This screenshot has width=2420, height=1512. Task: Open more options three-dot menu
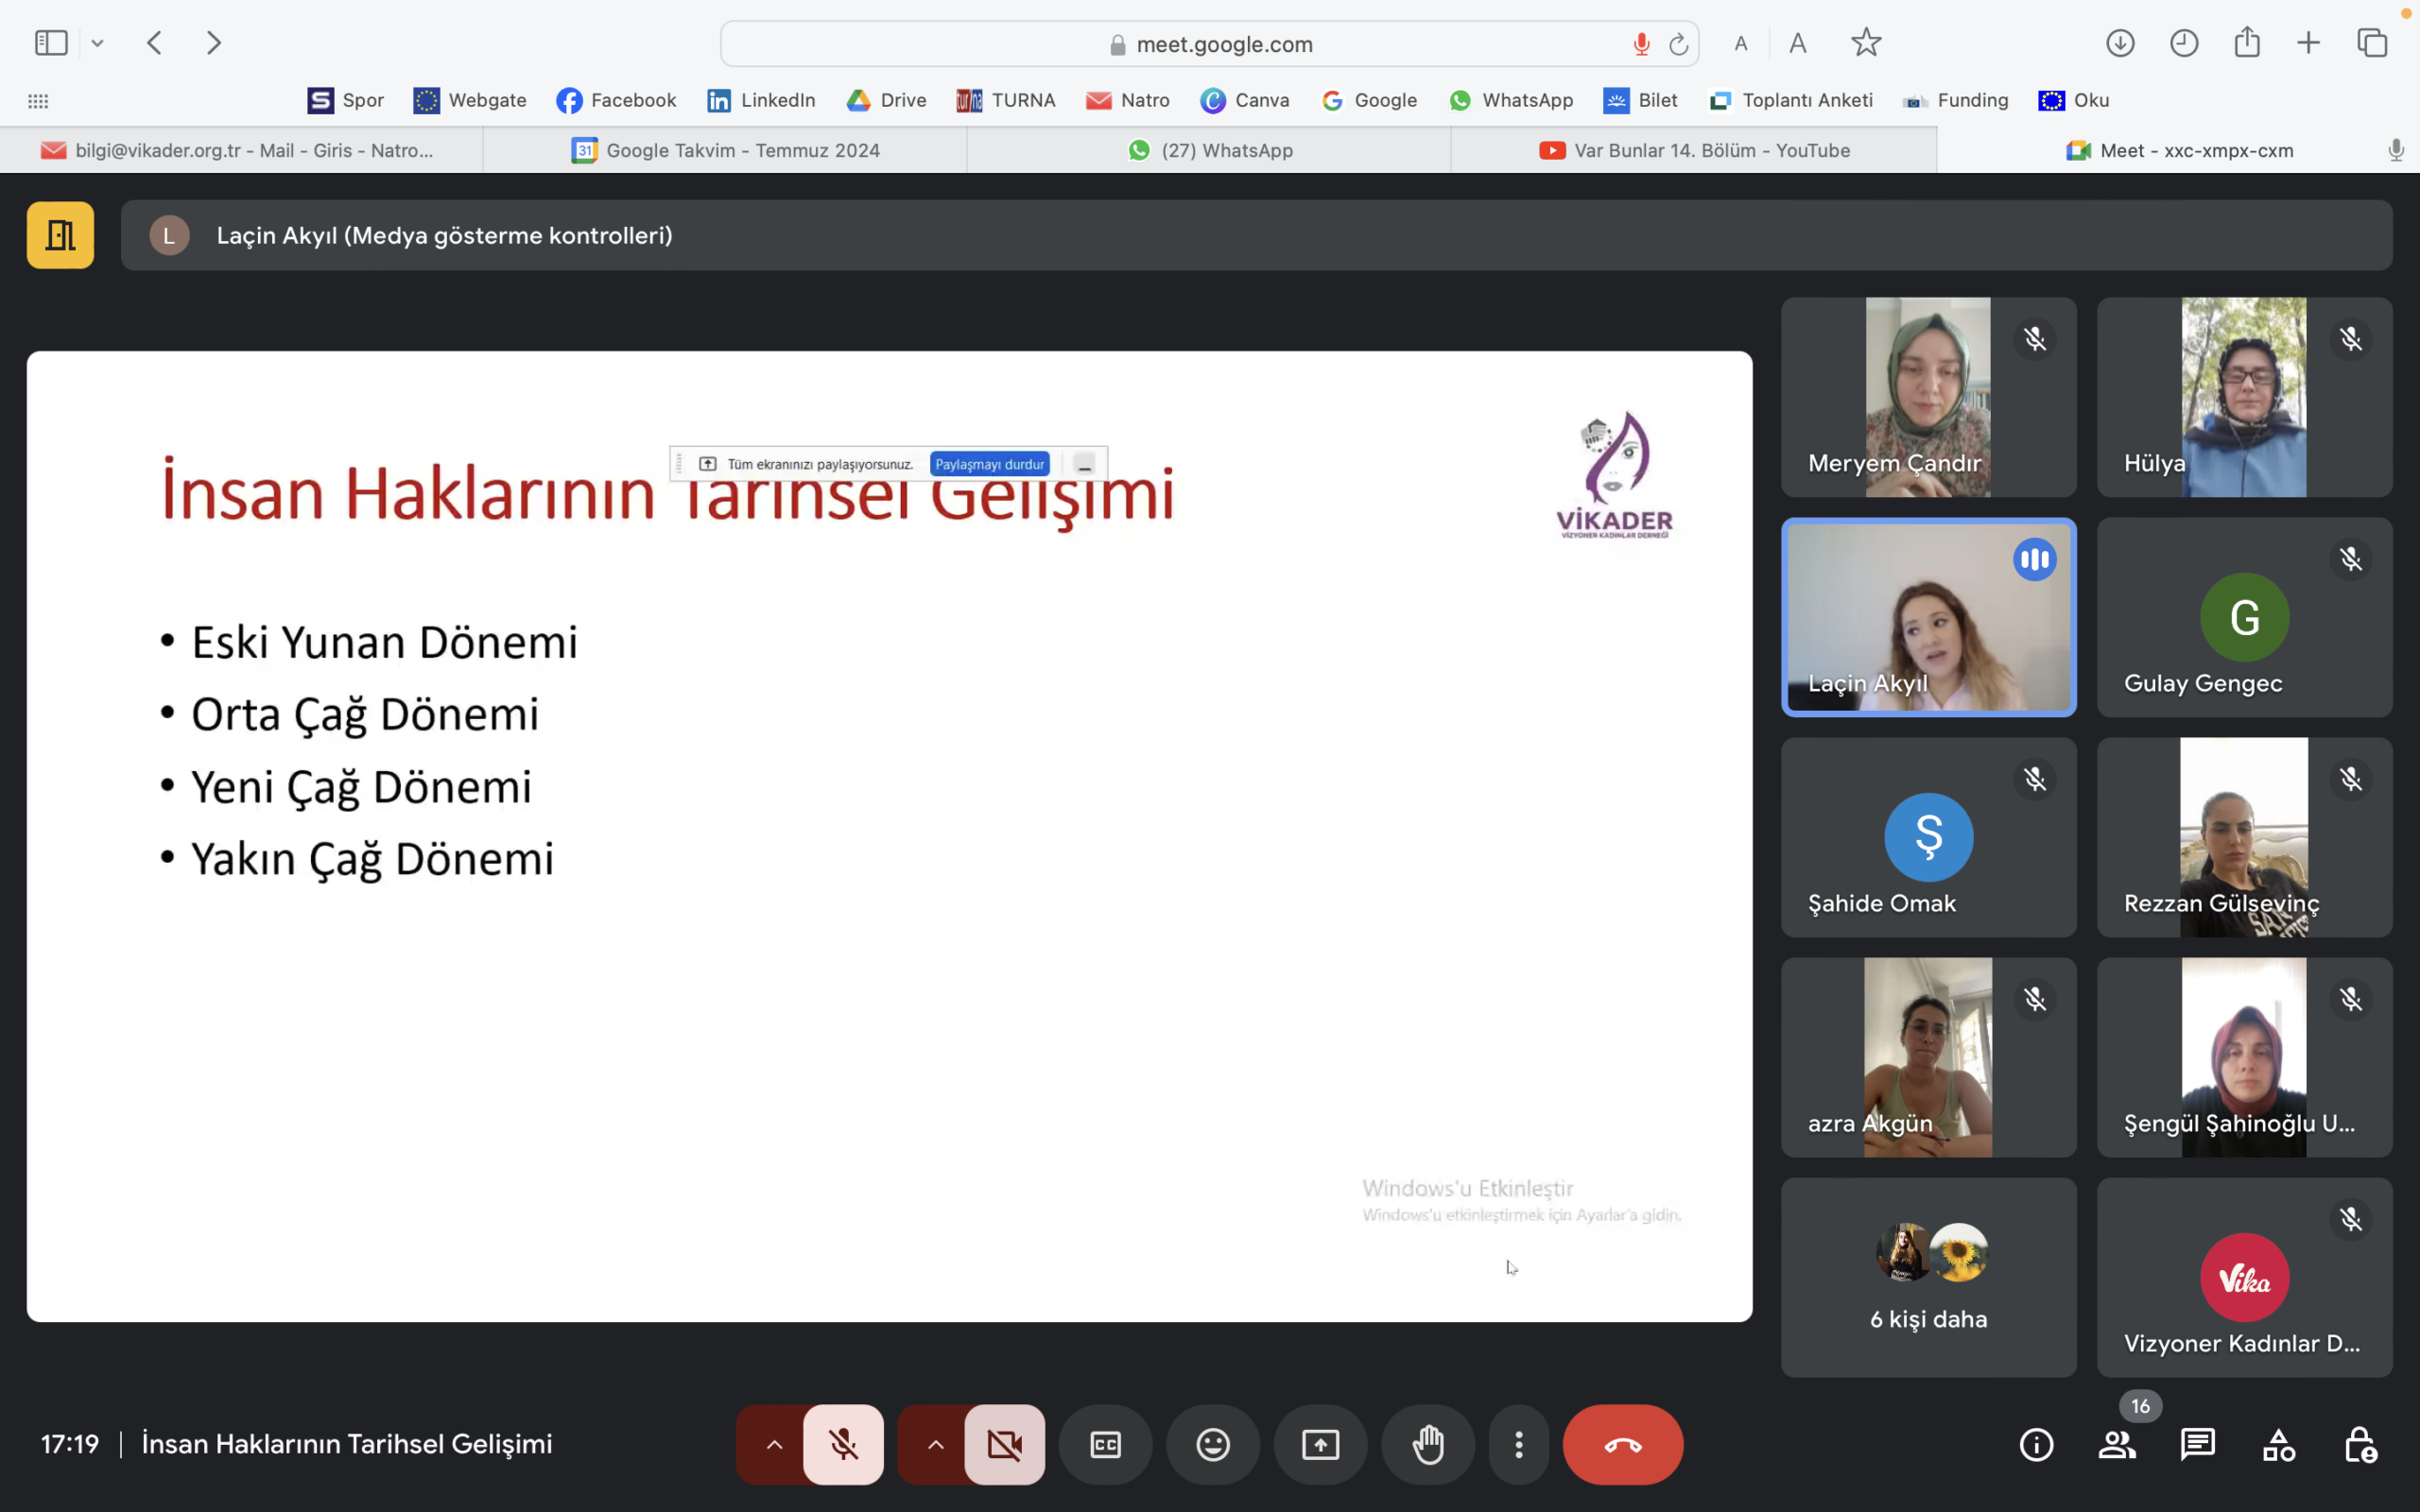click(1518, 1444)
